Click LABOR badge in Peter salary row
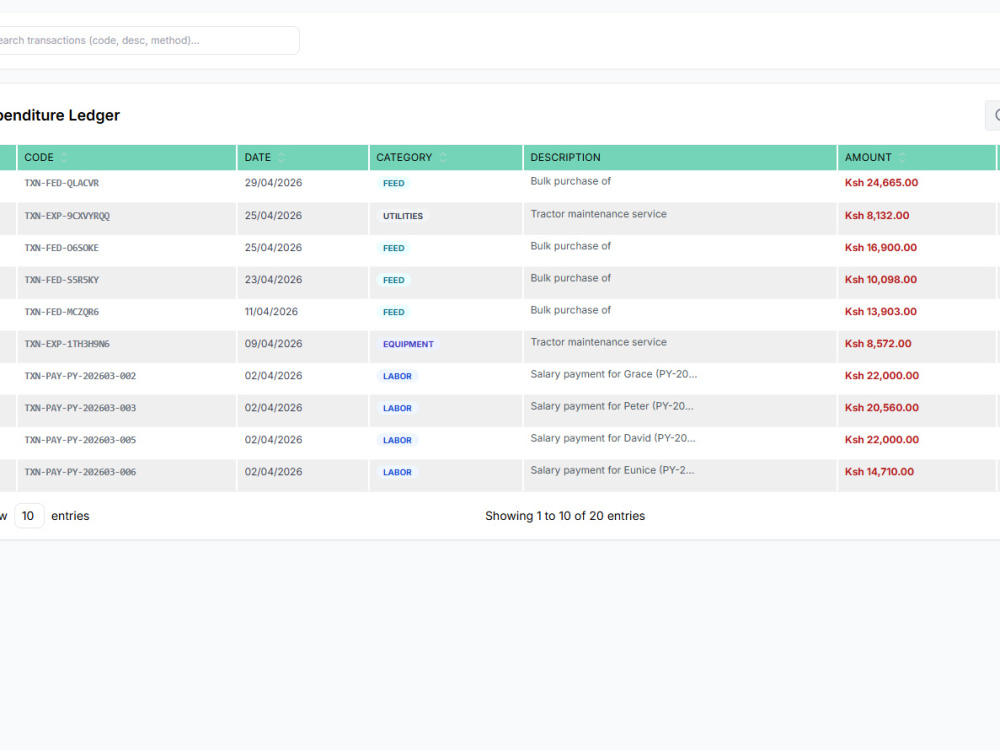This screenshot has height=750, width=1000. point(397,408)
